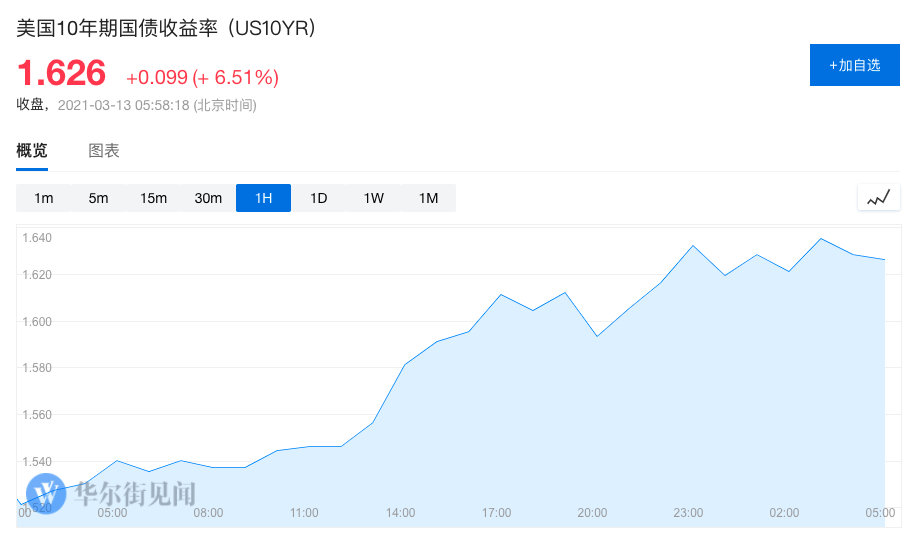The image size is (916, 541).
Task: Switch chart to 1W interval
Action: pyautogui.click(x=373, y=198)
